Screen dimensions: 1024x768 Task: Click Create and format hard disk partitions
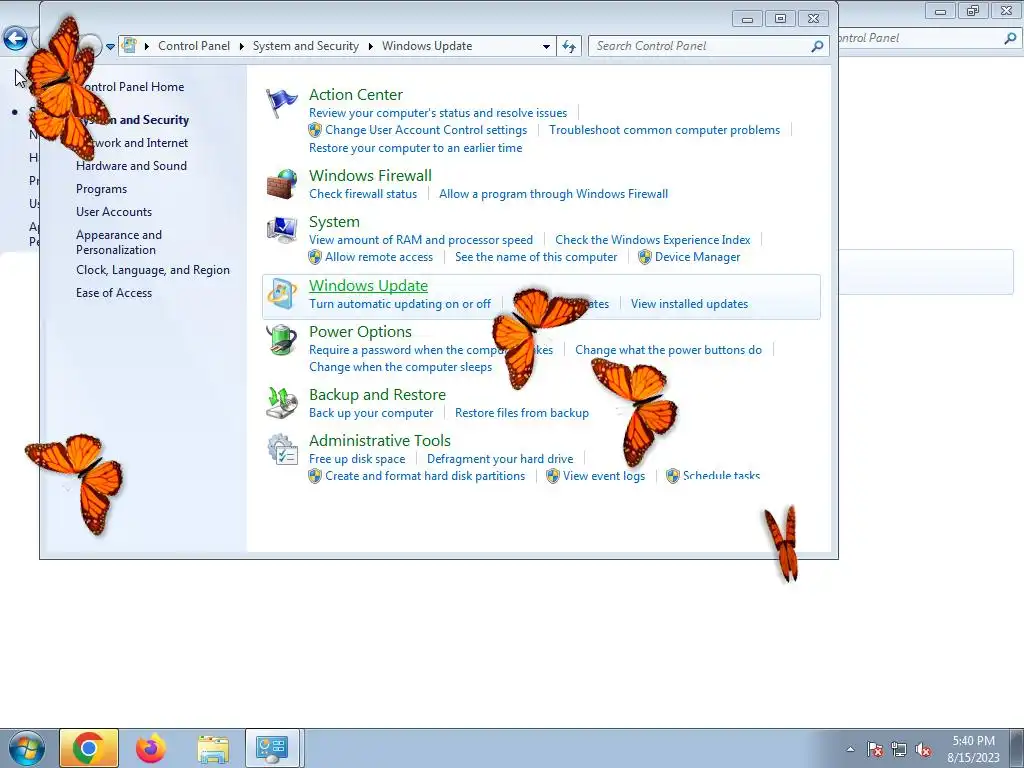pos(425,475)
